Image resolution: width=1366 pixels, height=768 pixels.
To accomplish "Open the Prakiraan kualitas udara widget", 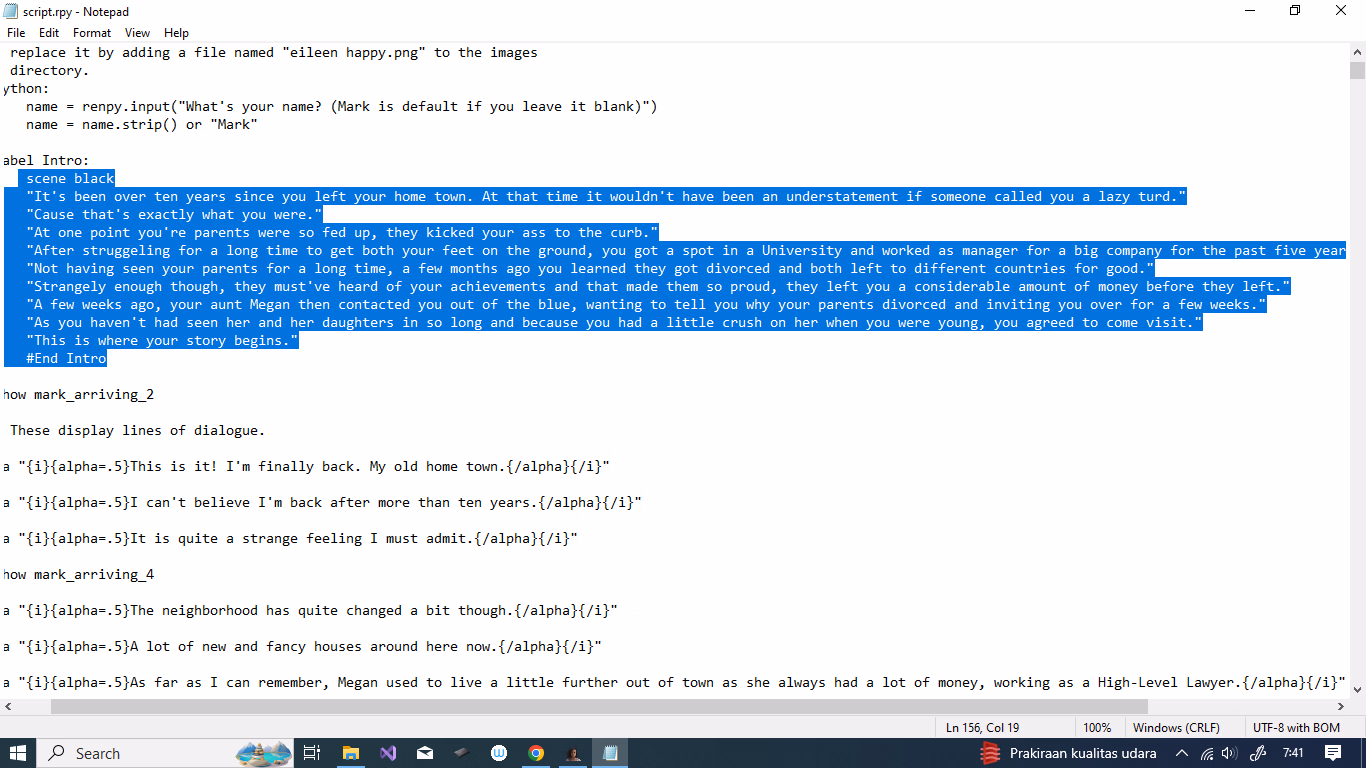I will tap(1068, 753).
